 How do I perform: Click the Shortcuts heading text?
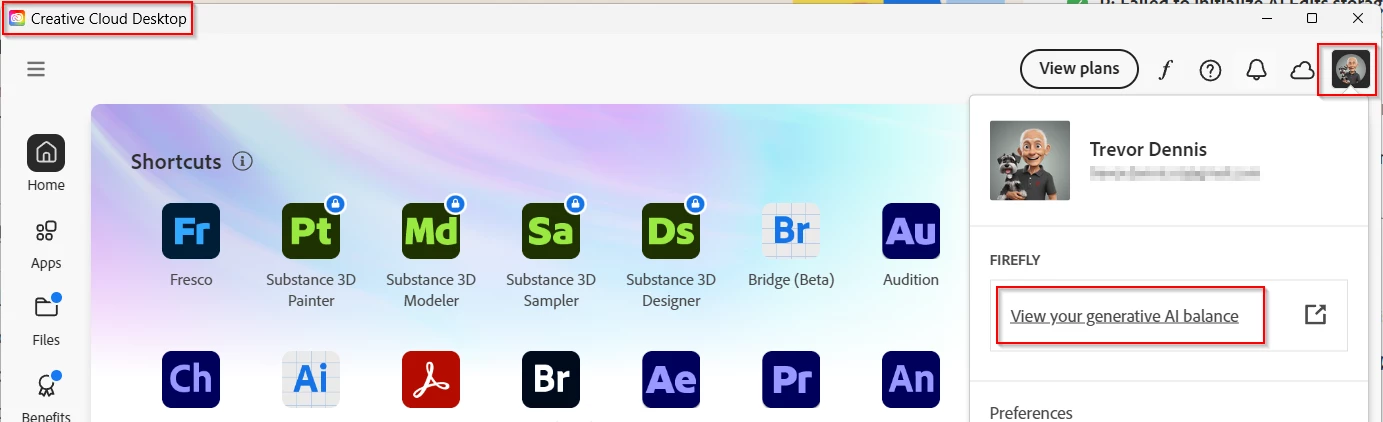tap(176, 161)
